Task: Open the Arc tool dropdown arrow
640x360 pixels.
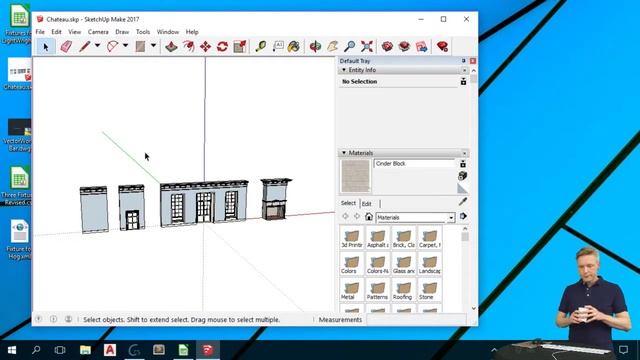Action: pyautogui.click(x=125, y=46)
